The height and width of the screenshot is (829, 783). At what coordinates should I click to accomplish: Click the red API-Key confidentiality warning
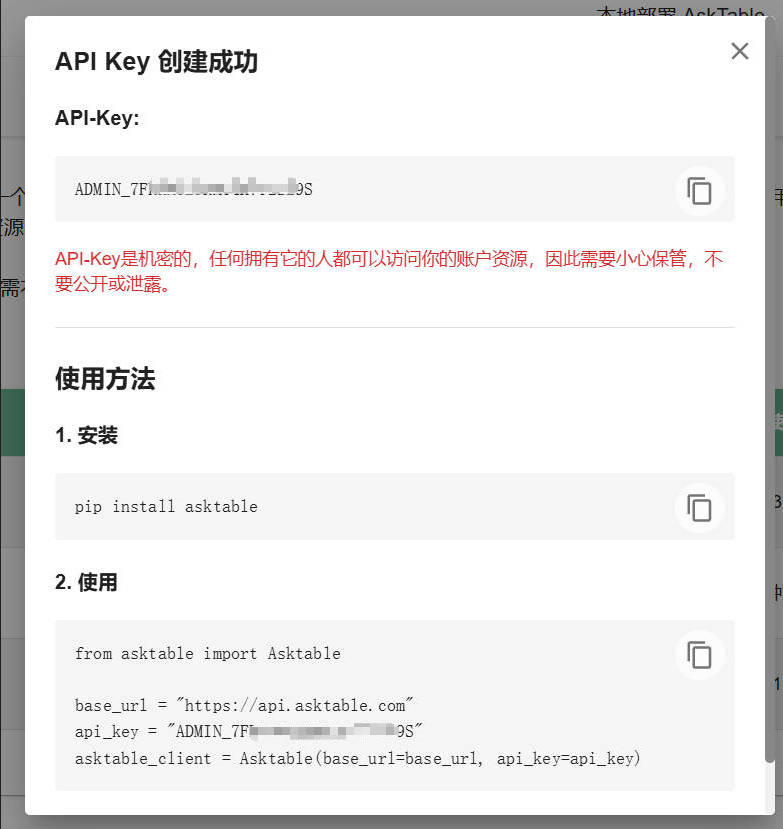click(389, 271)
